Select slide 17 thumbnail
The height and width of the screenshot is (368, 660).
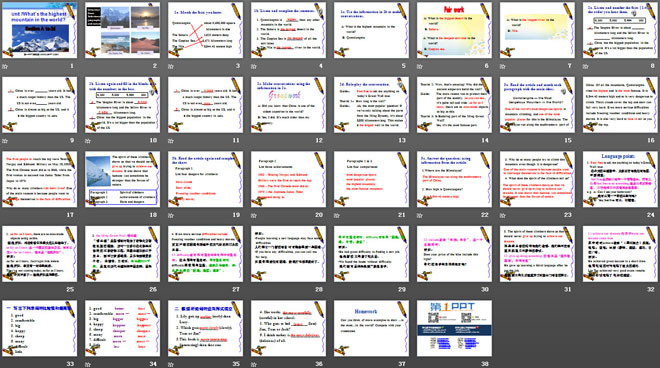tap(39, 179)
